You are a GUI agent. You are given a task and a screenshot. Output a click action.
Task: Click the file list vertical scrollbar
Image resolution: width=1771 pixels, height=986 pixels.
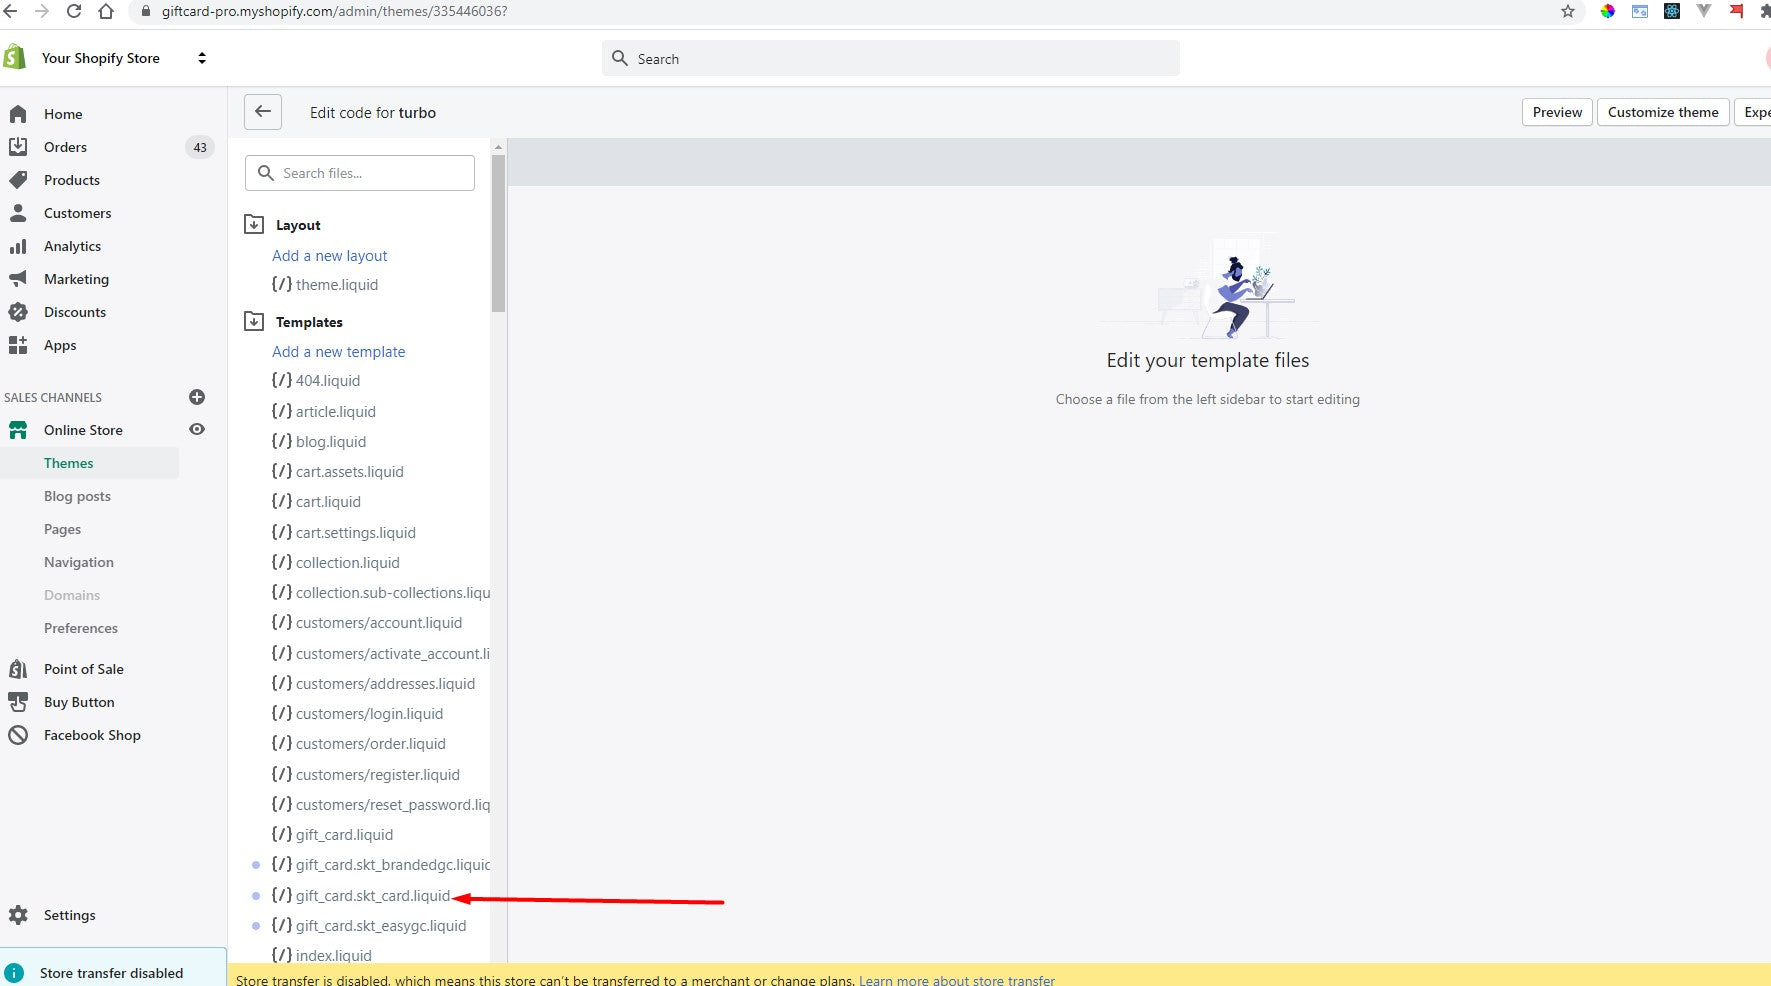[498, 233]
